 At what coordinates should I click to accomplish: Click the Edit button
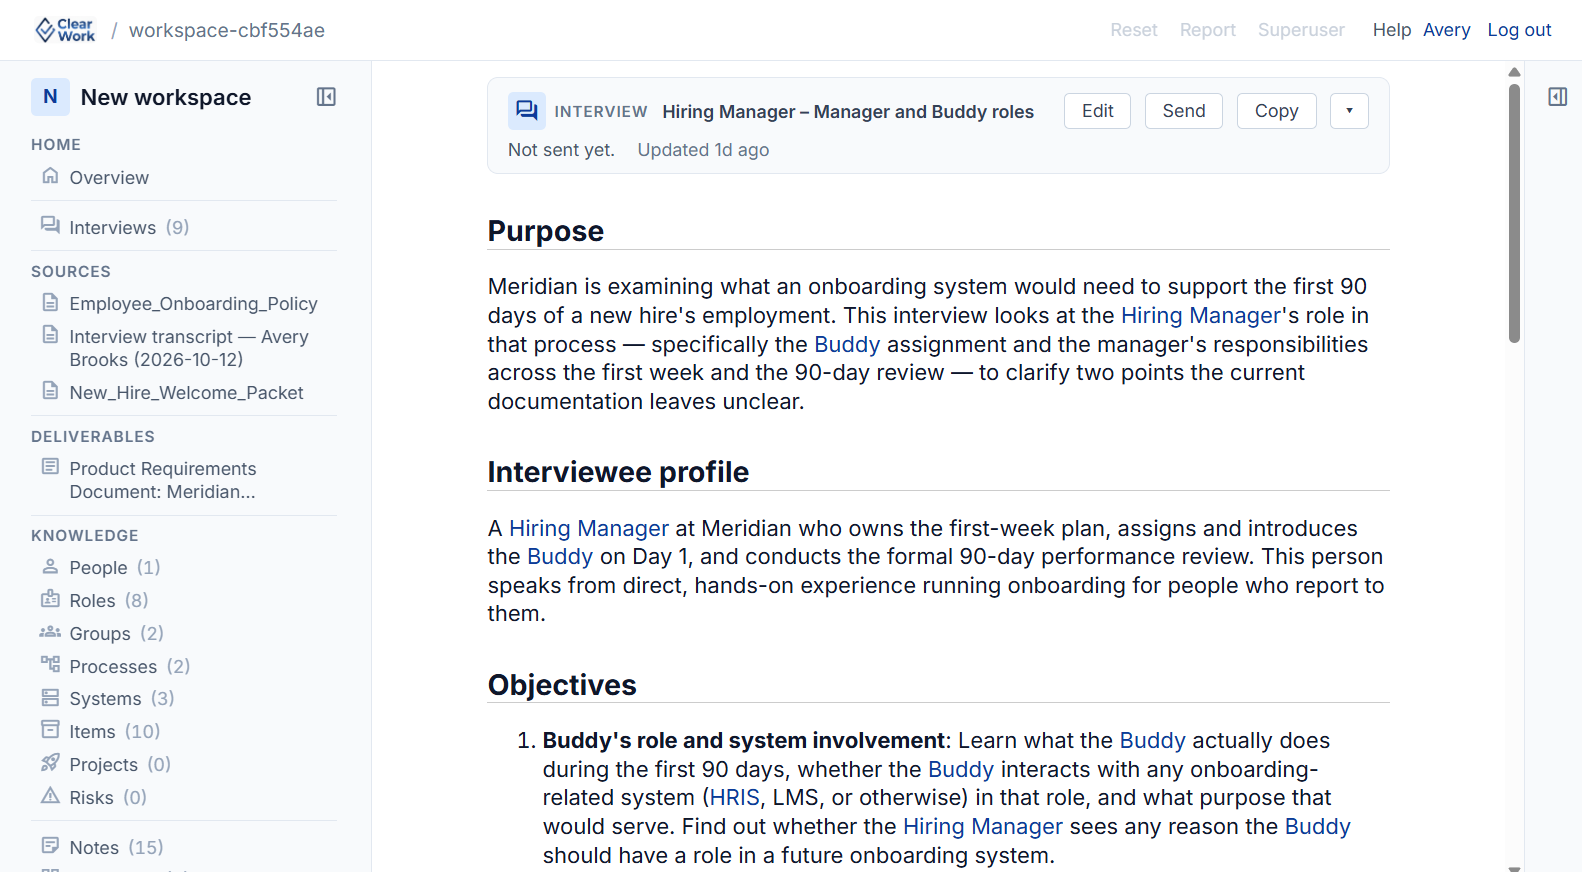(x=1097, y=111)
